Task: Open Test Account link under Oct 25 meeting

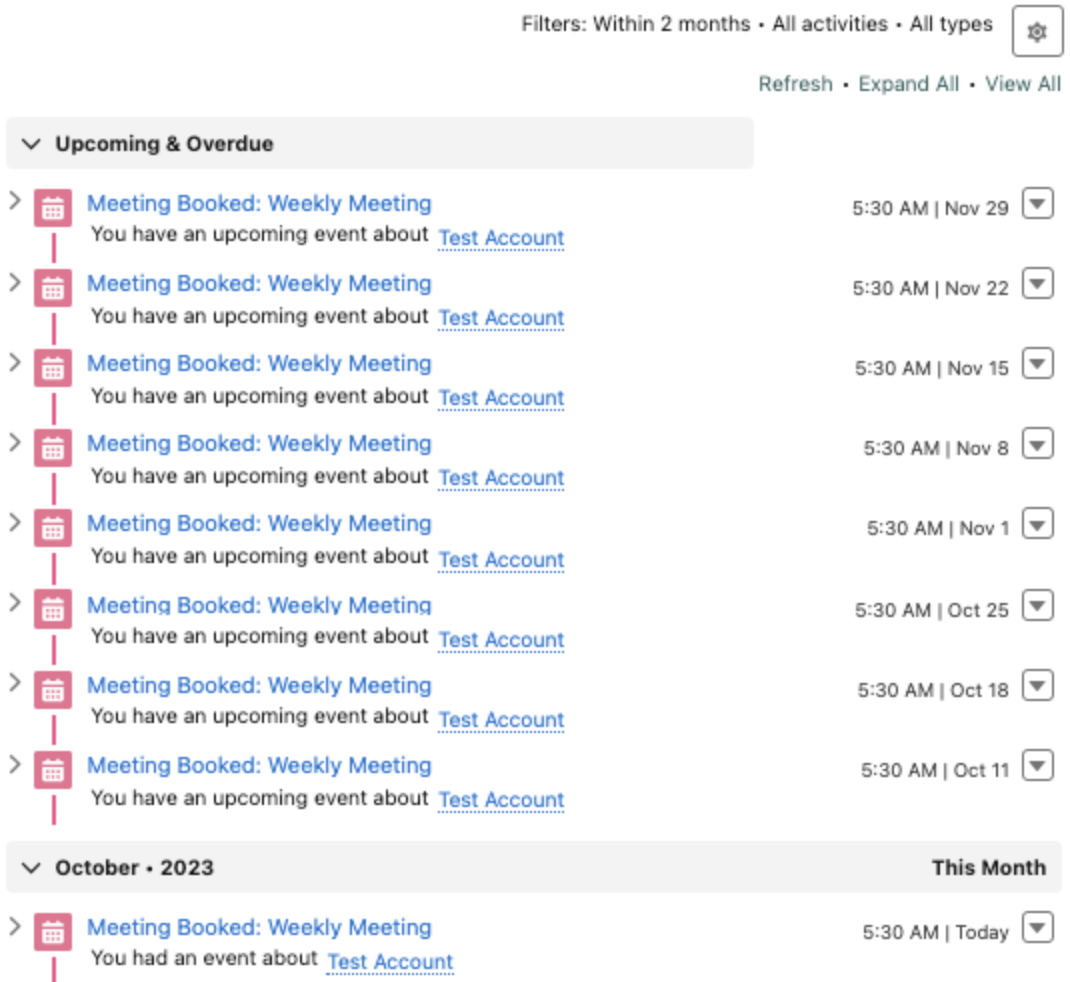Action: (x=501, y=639)
